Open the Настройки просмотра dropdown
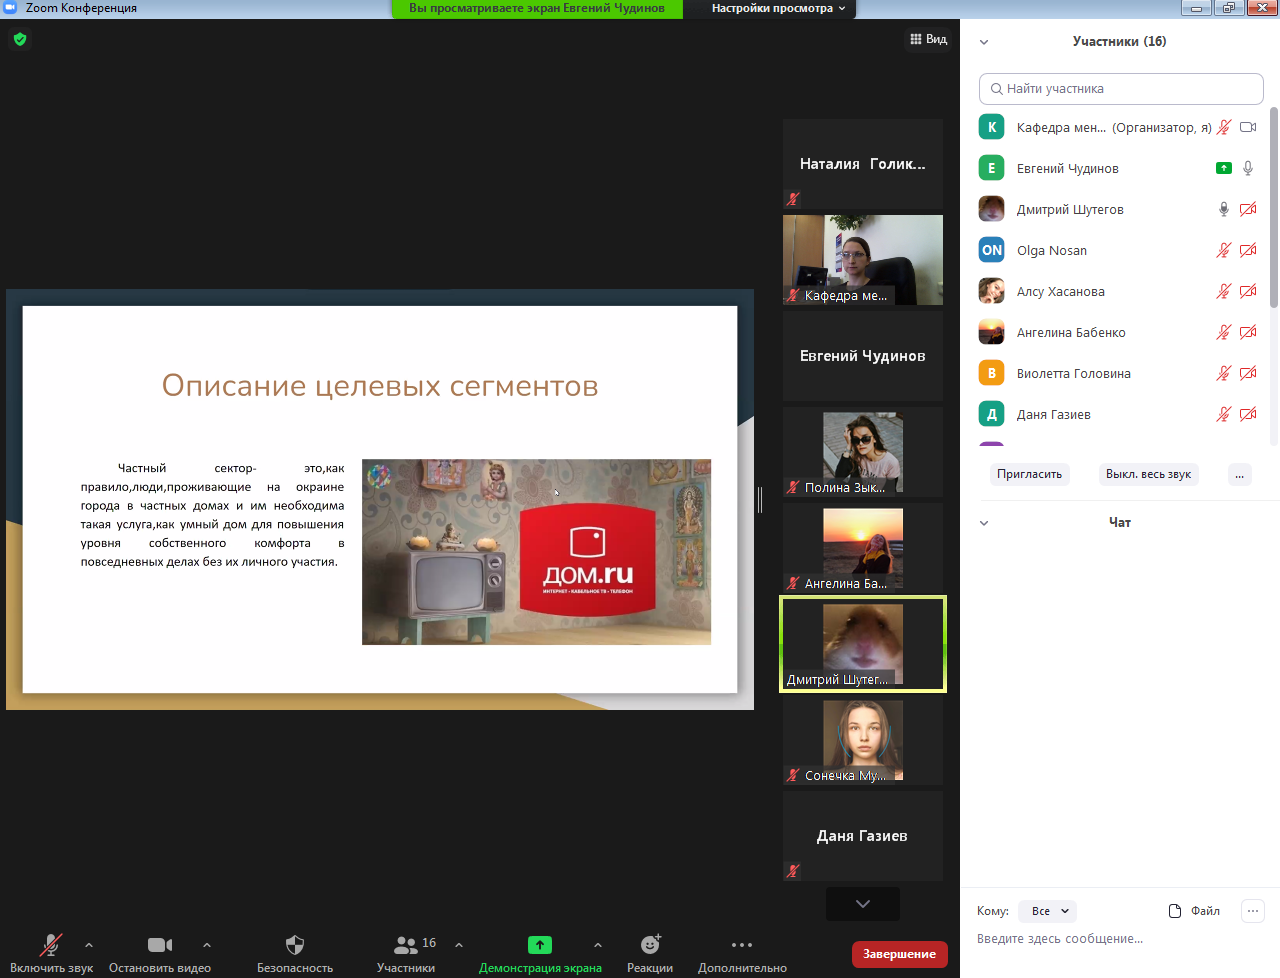This screenshot has width=1280, height=978. tap(778, 8)
